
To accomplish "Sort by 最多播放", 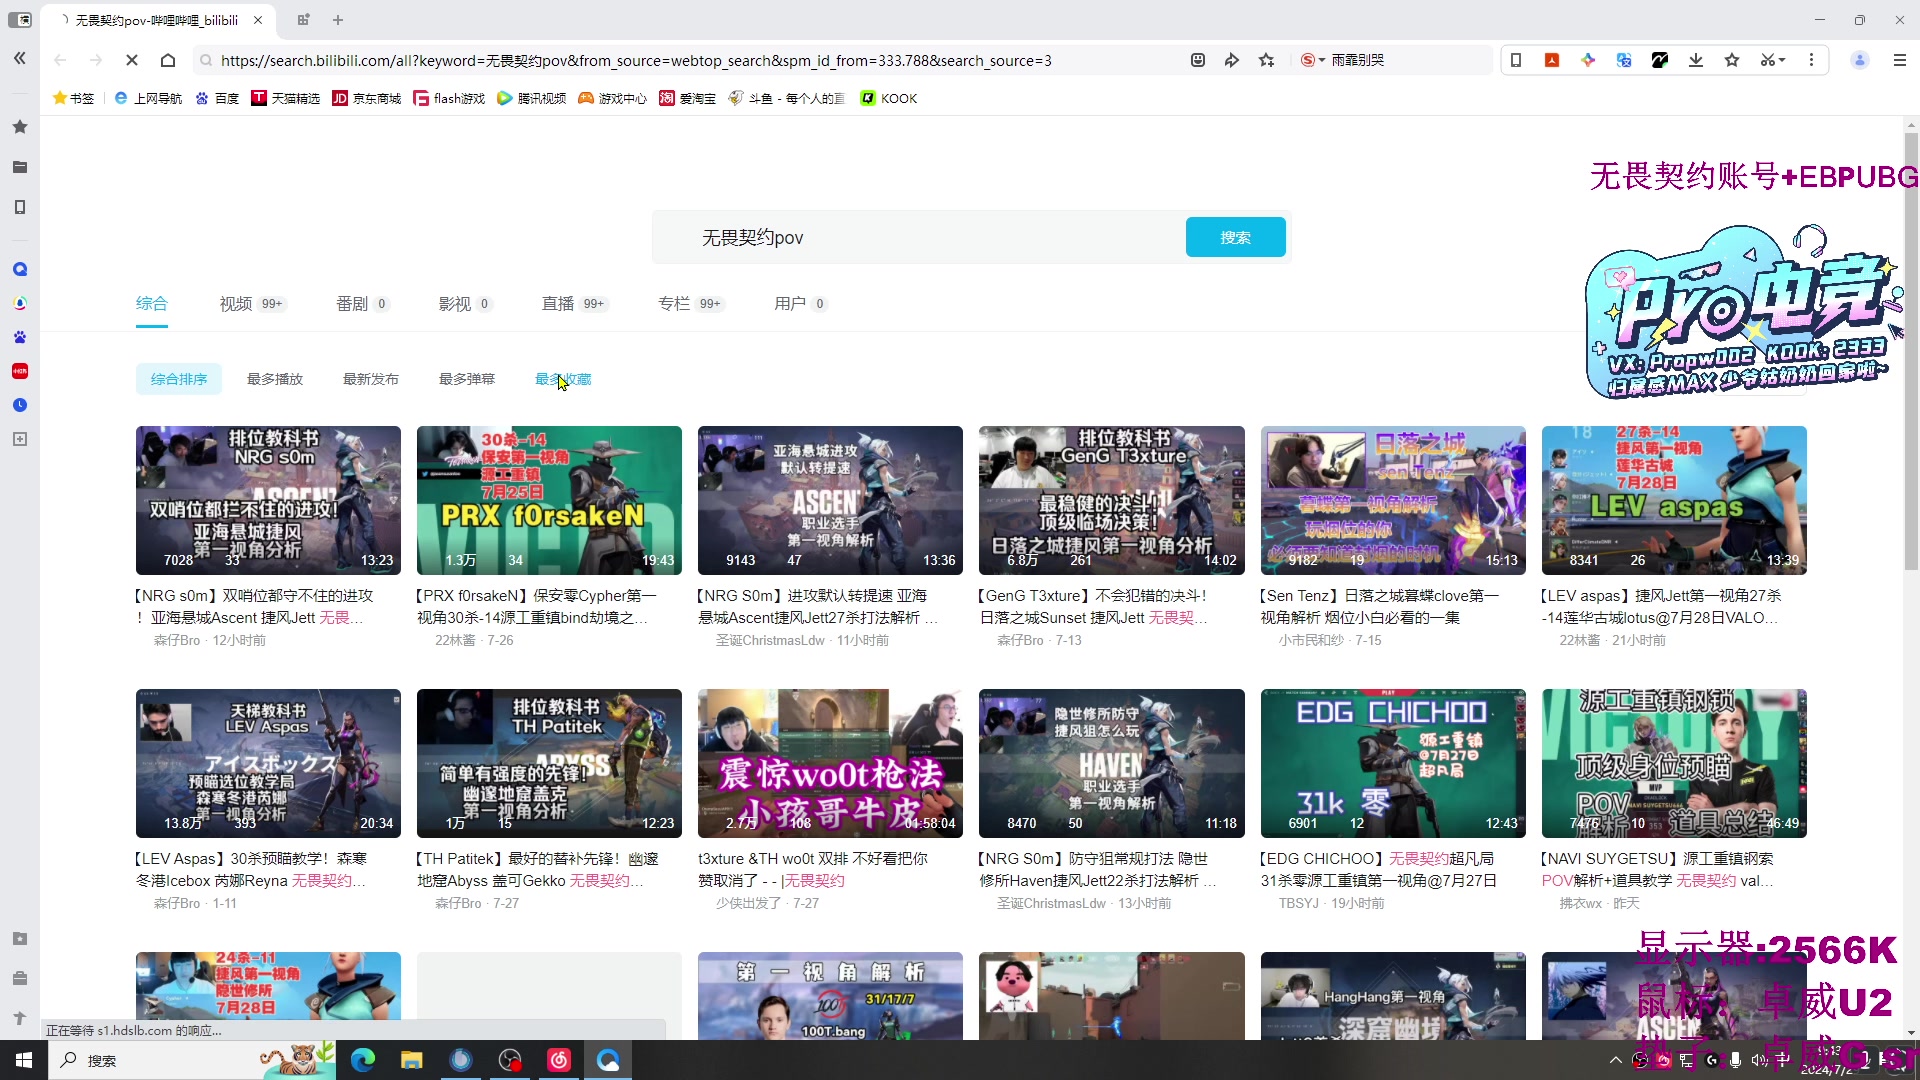I will point(275,379).
